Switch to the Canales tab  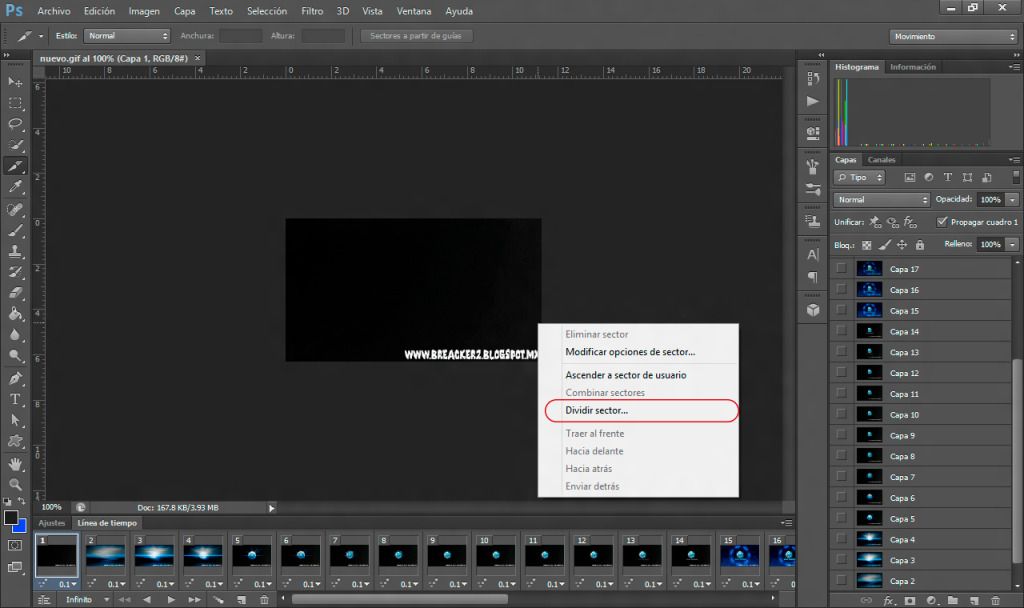pyautogui.click(x=881, y=159)
